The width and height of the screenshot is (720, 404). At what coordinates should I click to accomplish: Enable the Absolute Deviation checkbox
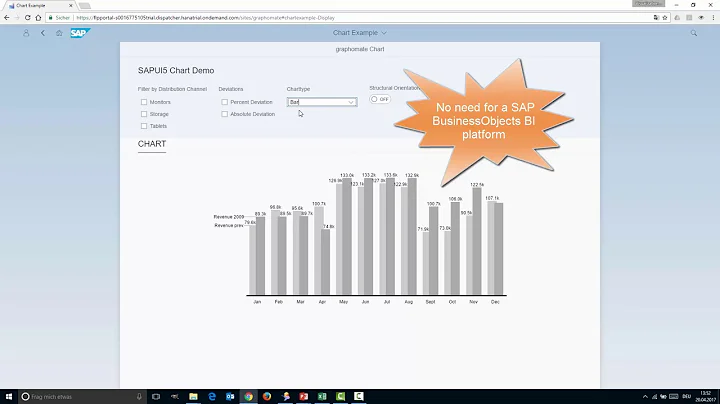pyautogui.click(x=225, y=114)
